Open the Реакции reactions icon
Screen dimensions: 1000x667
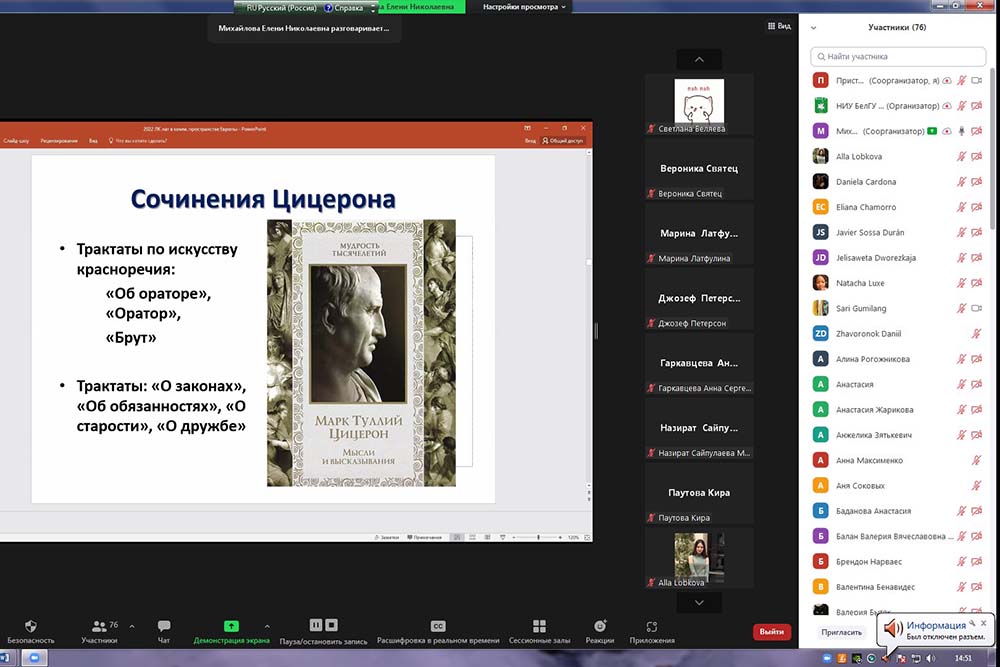pyautogui.click(x=600, y=626)
